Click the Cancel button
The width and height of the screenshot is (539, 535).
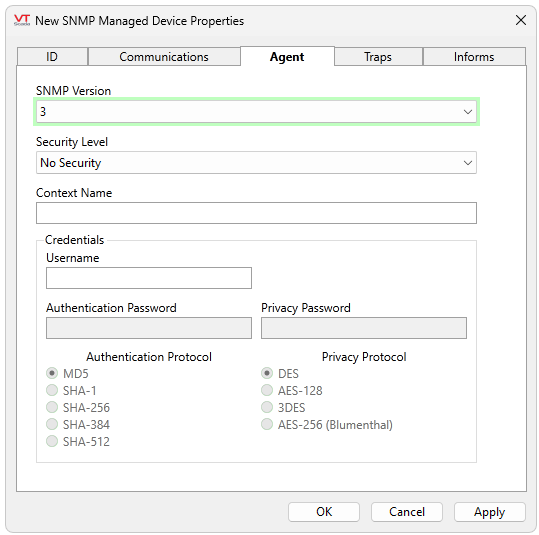[407, 512]
